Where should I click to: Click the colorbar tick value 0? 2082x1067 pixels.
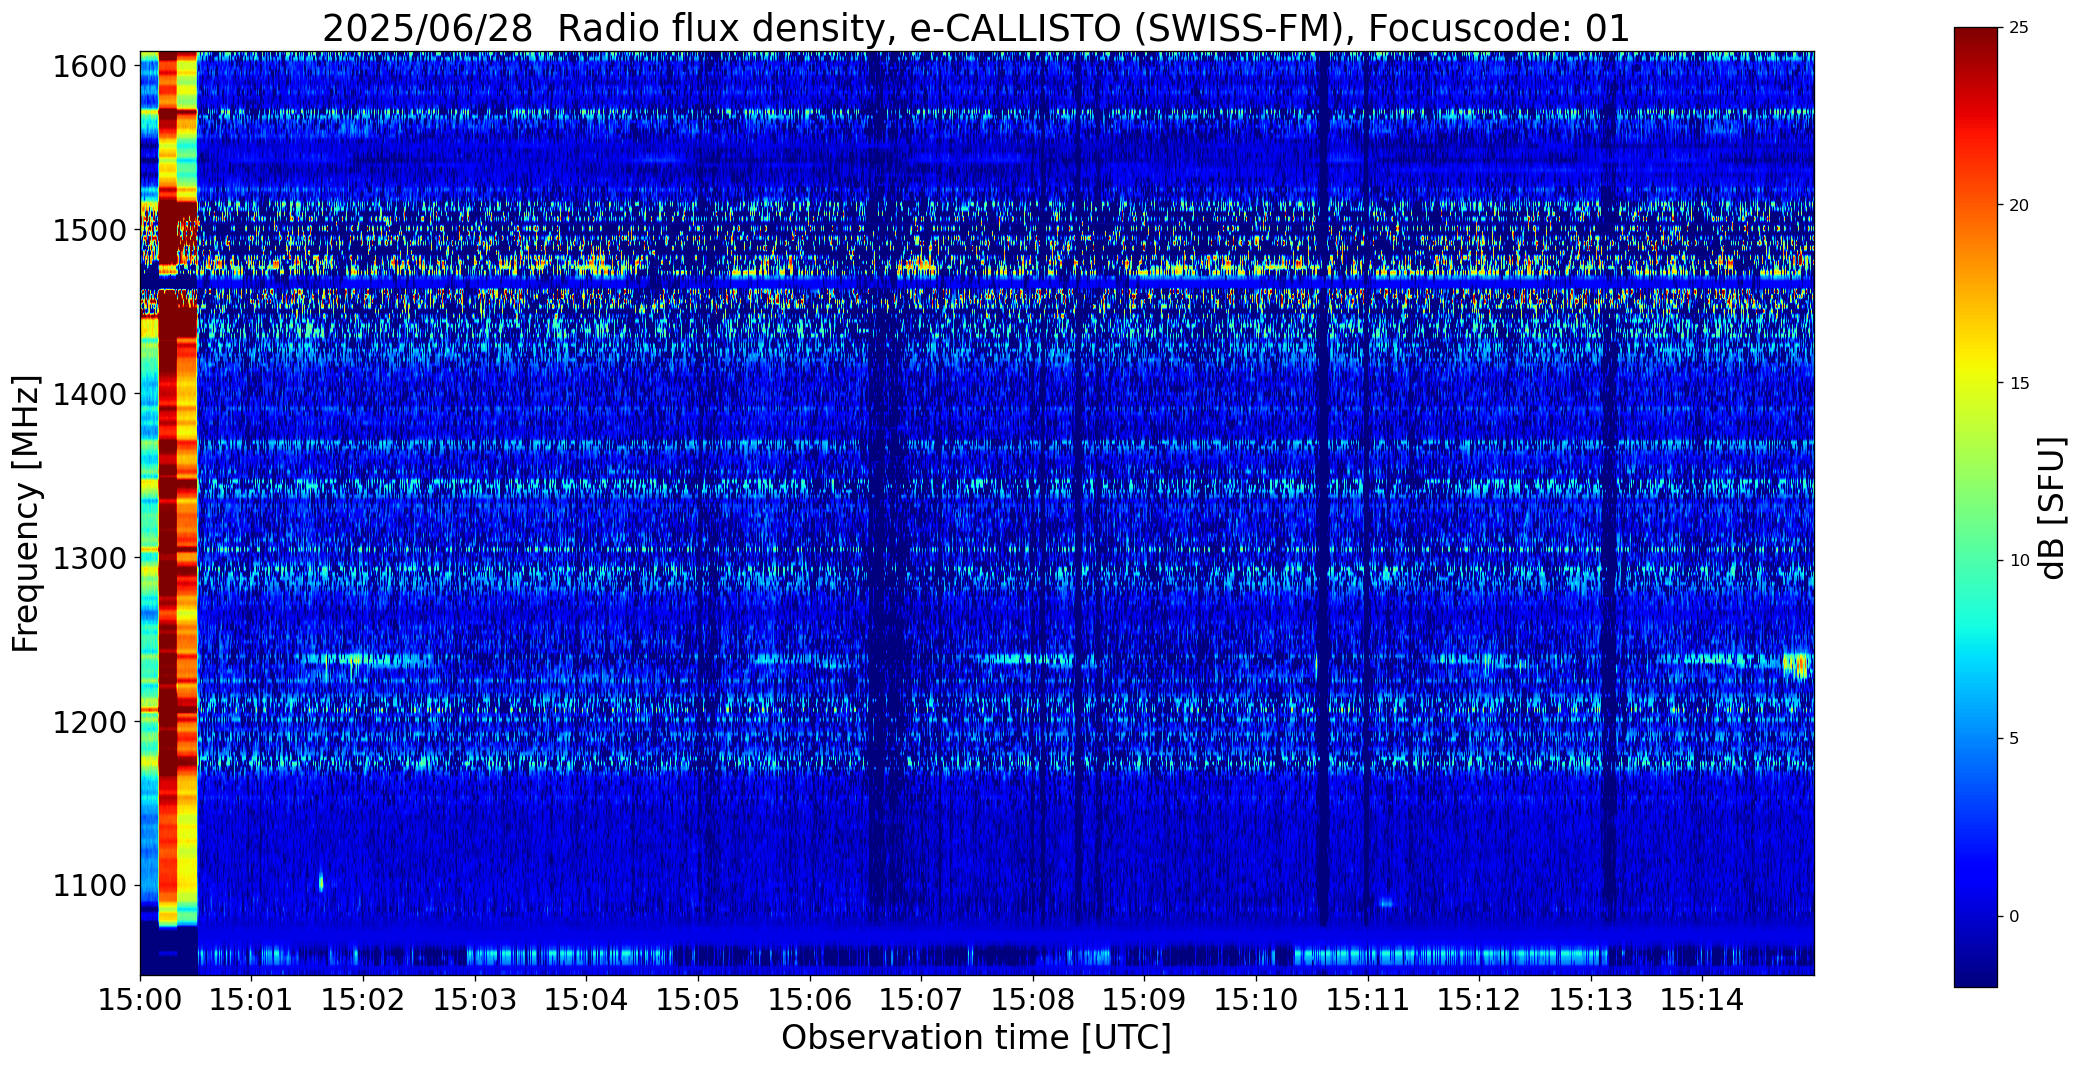pos(2014,916)
